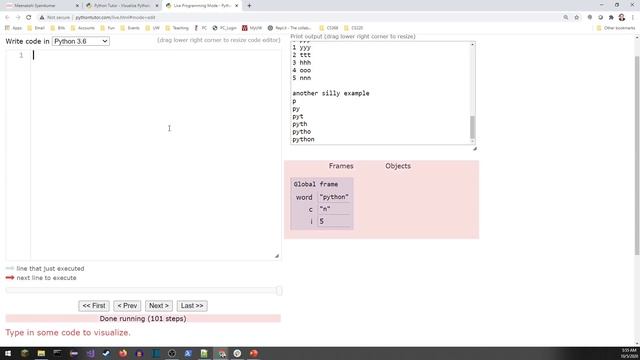Launch Firefox from the taskbar

[123, 353]
